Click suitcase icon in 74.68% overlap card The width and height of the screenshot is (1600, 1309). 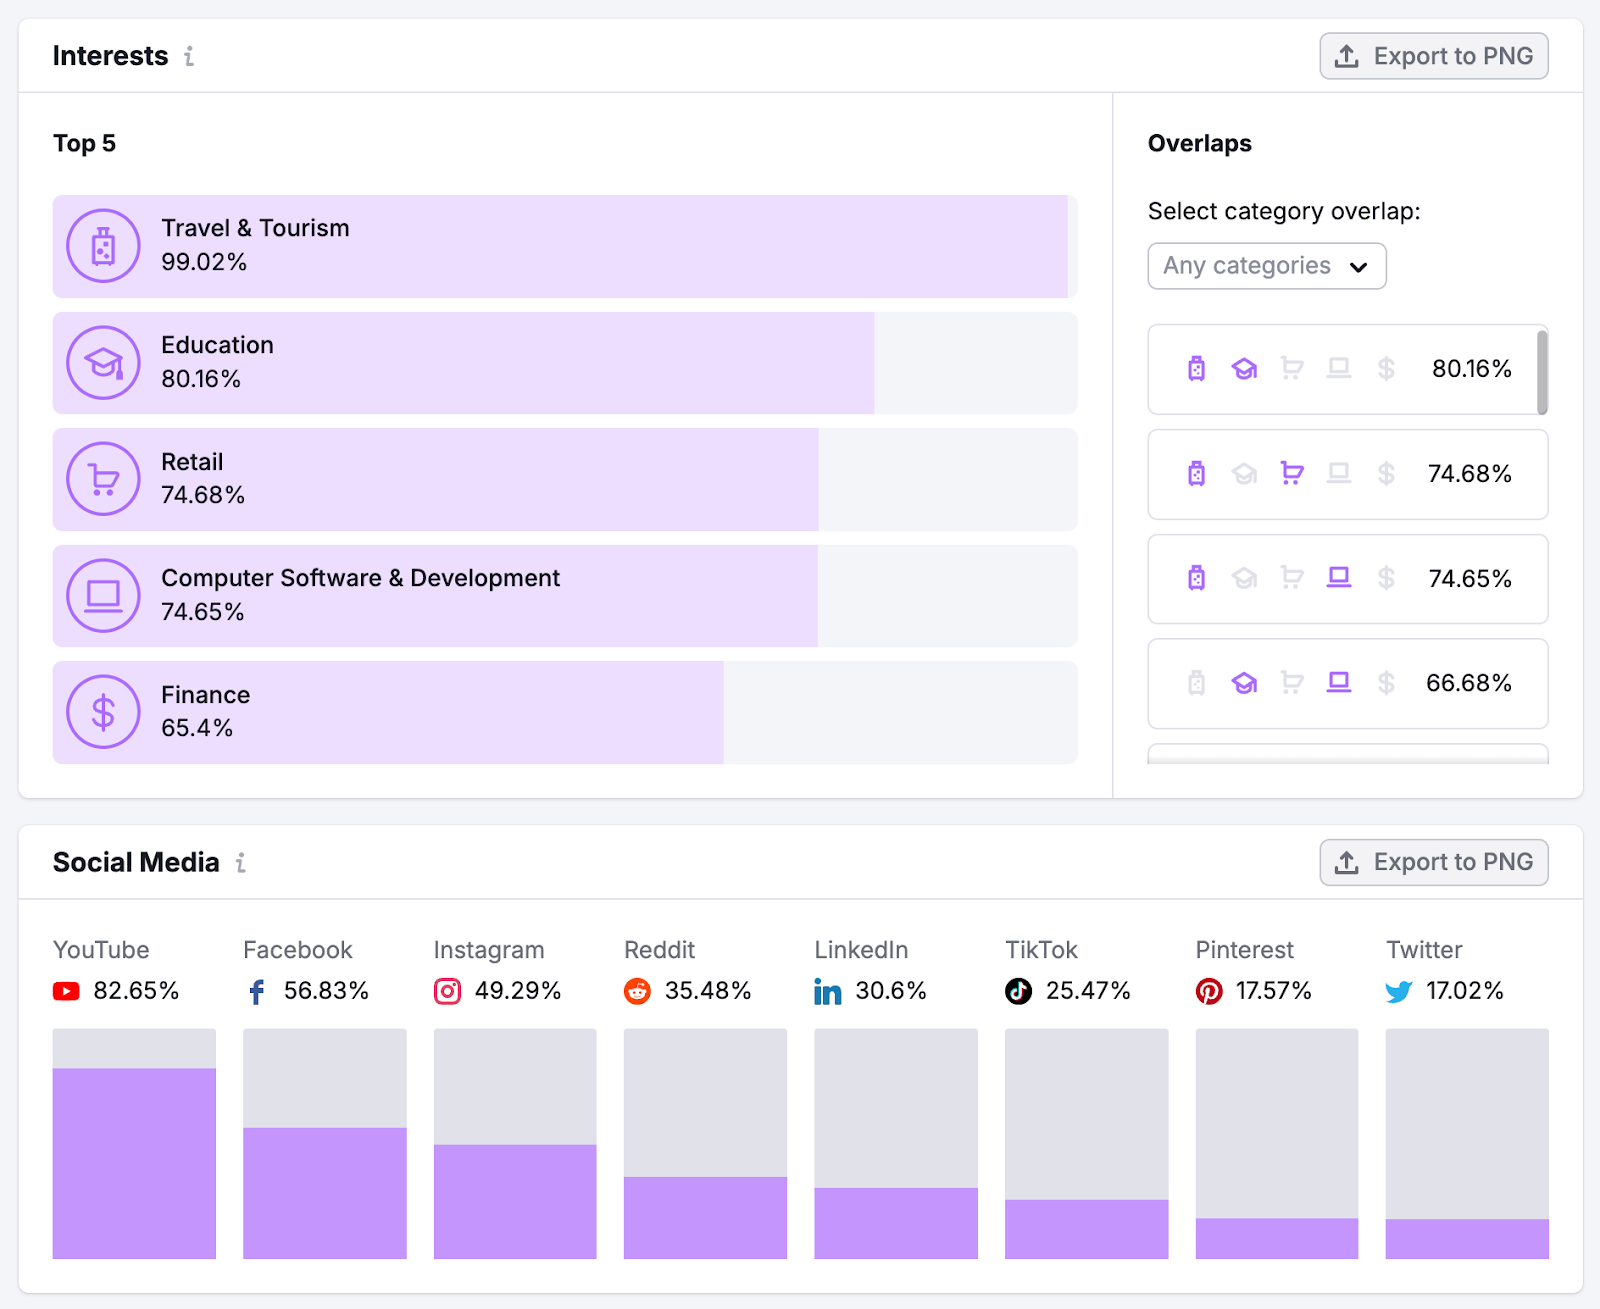pos(1196,473)
